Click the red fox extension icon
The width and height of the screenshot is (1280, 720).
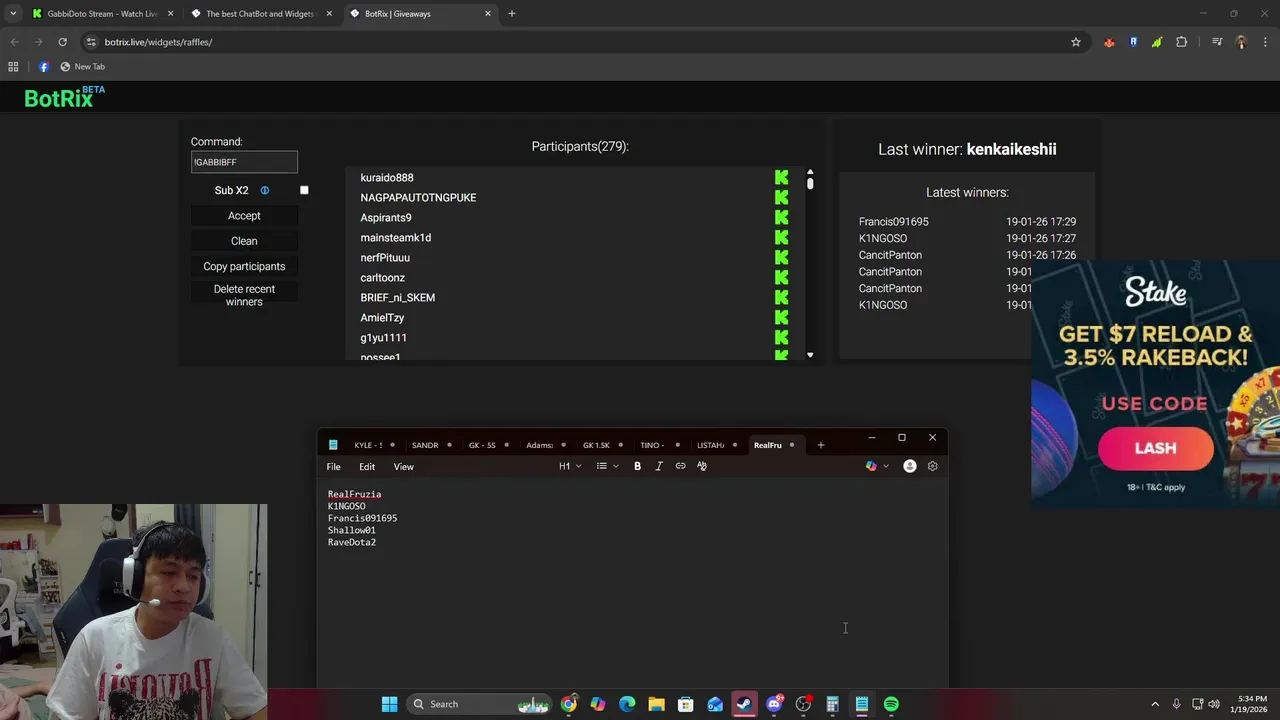tap(1109, 42)
